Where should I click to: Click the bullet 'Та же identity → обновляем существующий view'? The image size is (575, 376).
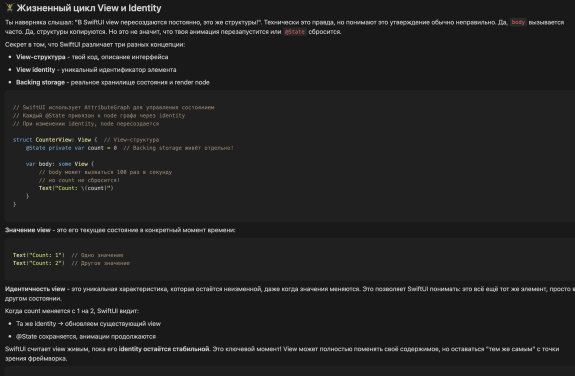pos(88,324)
